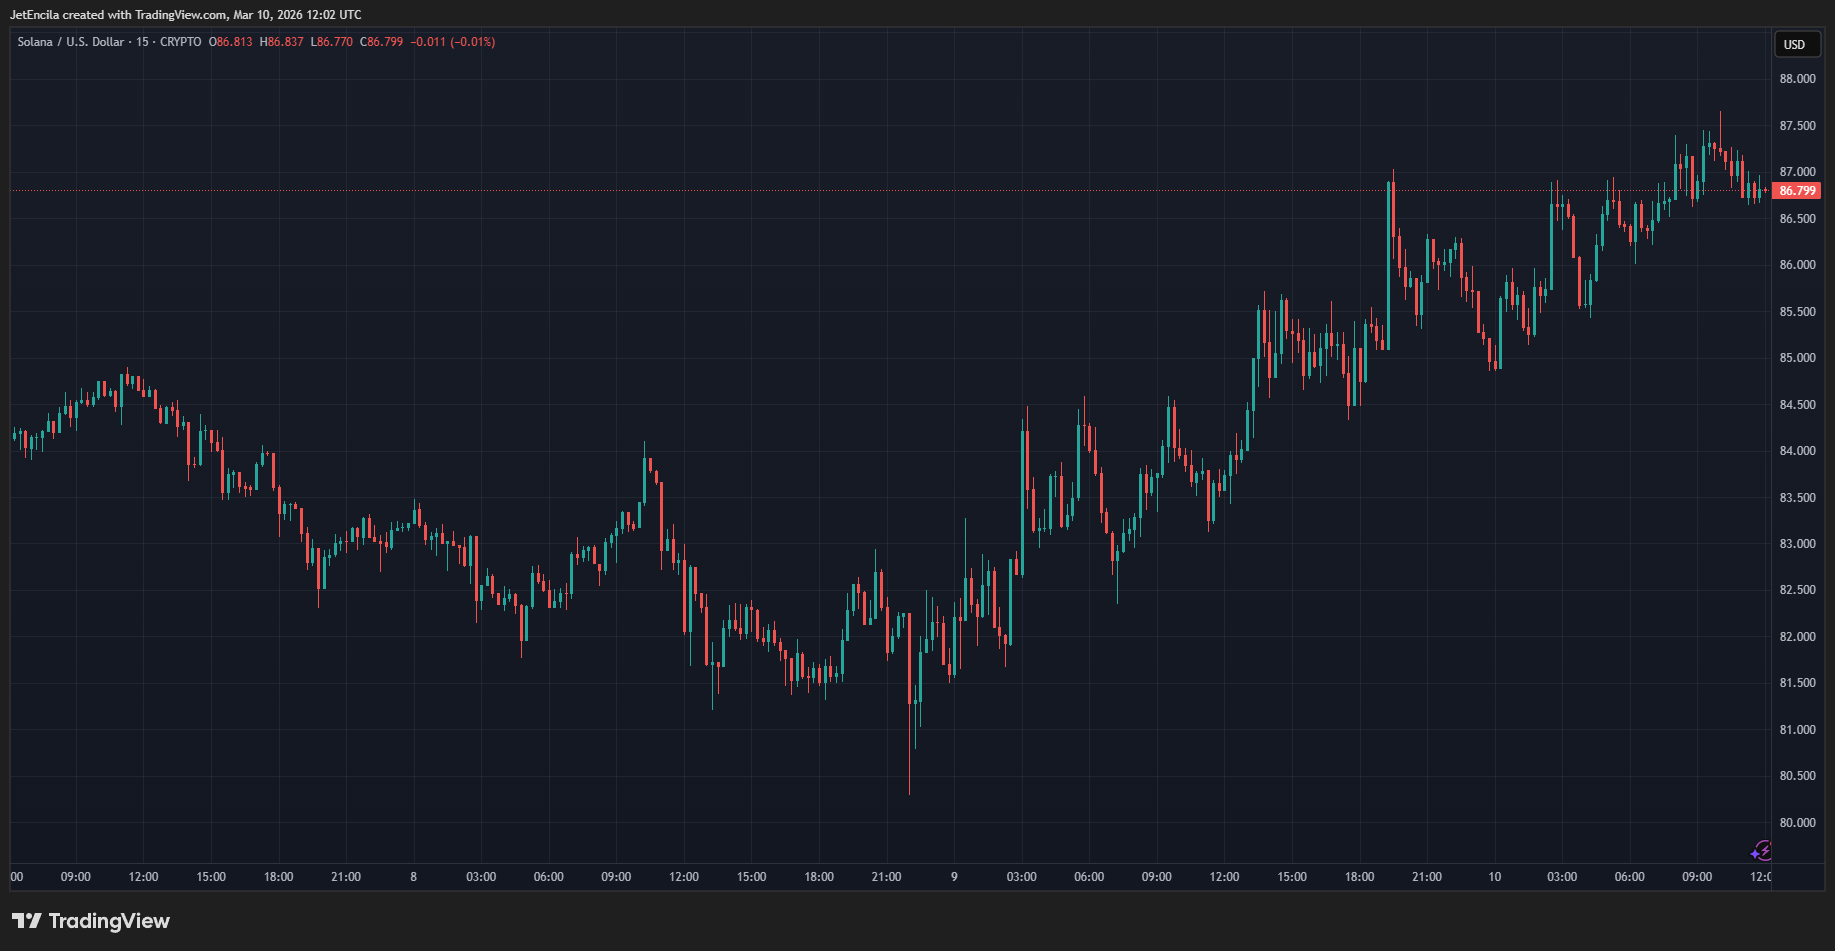
Task: Select the Solana / U.S. Dollar symbol title
Action: 71,42
